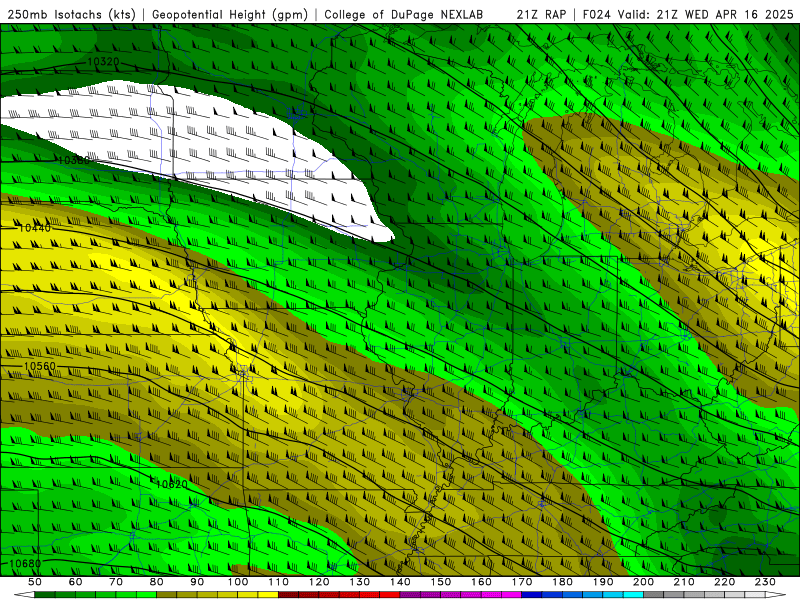Image resolution: width=800 pixels, height=600 pixels.
Task: Click the 150 value on the color scale
Action: coord(441,582)
